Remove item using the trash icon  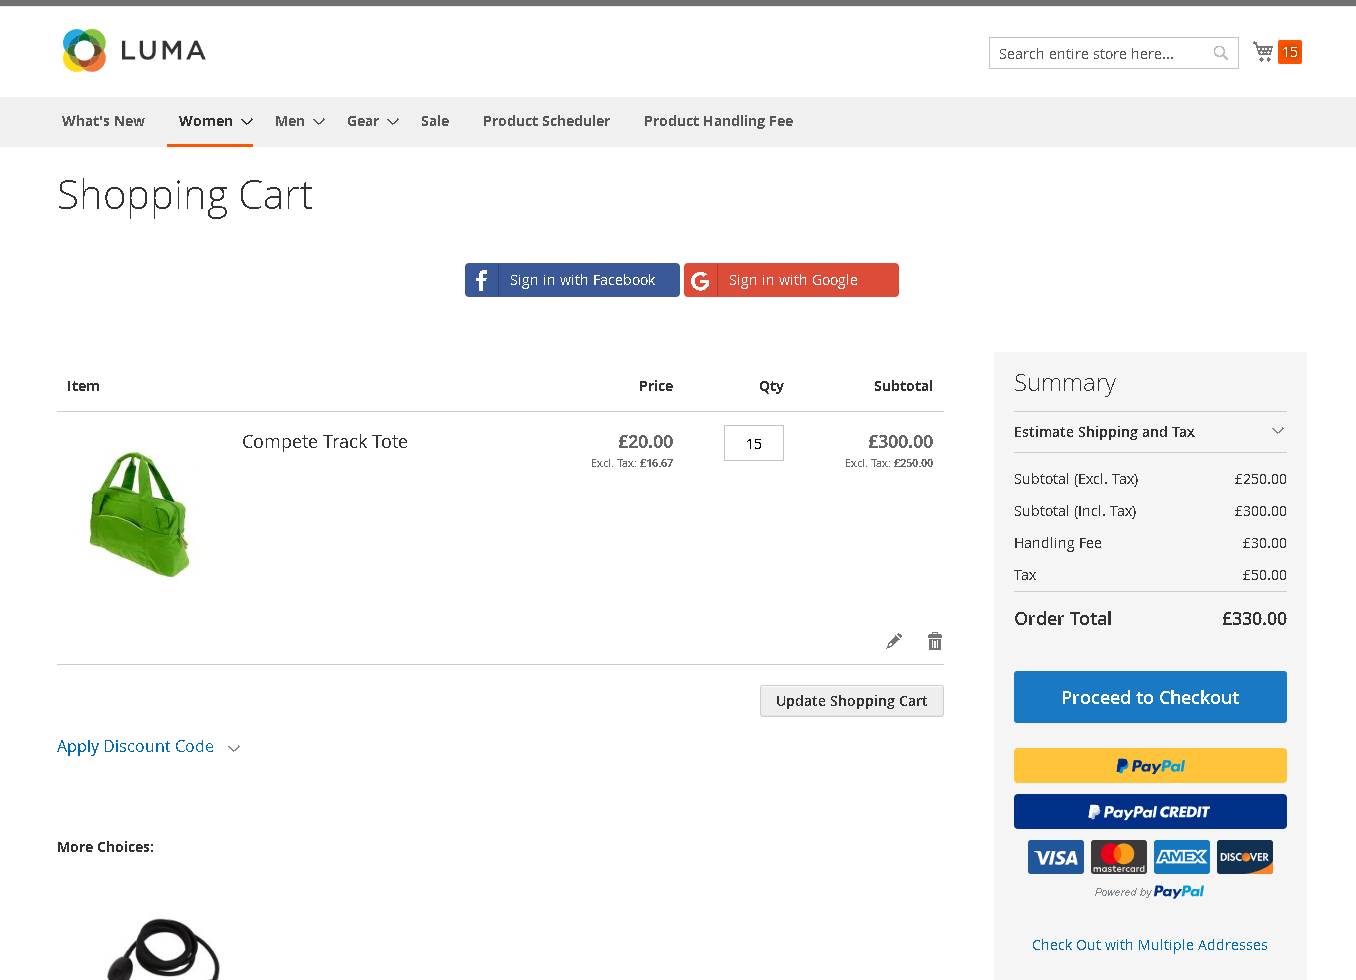pos(935,641)
